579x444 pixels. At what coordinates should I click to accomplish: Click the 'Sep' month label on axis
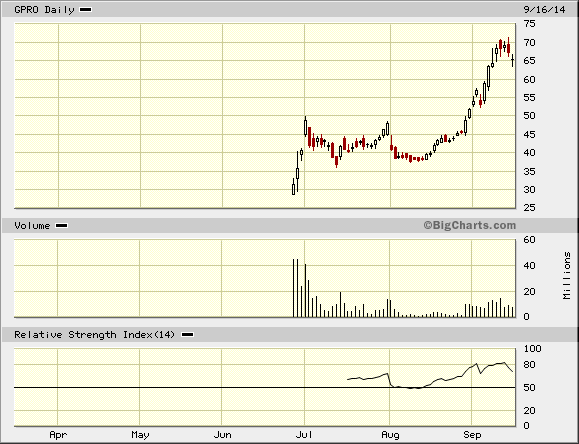click(472, 435)
